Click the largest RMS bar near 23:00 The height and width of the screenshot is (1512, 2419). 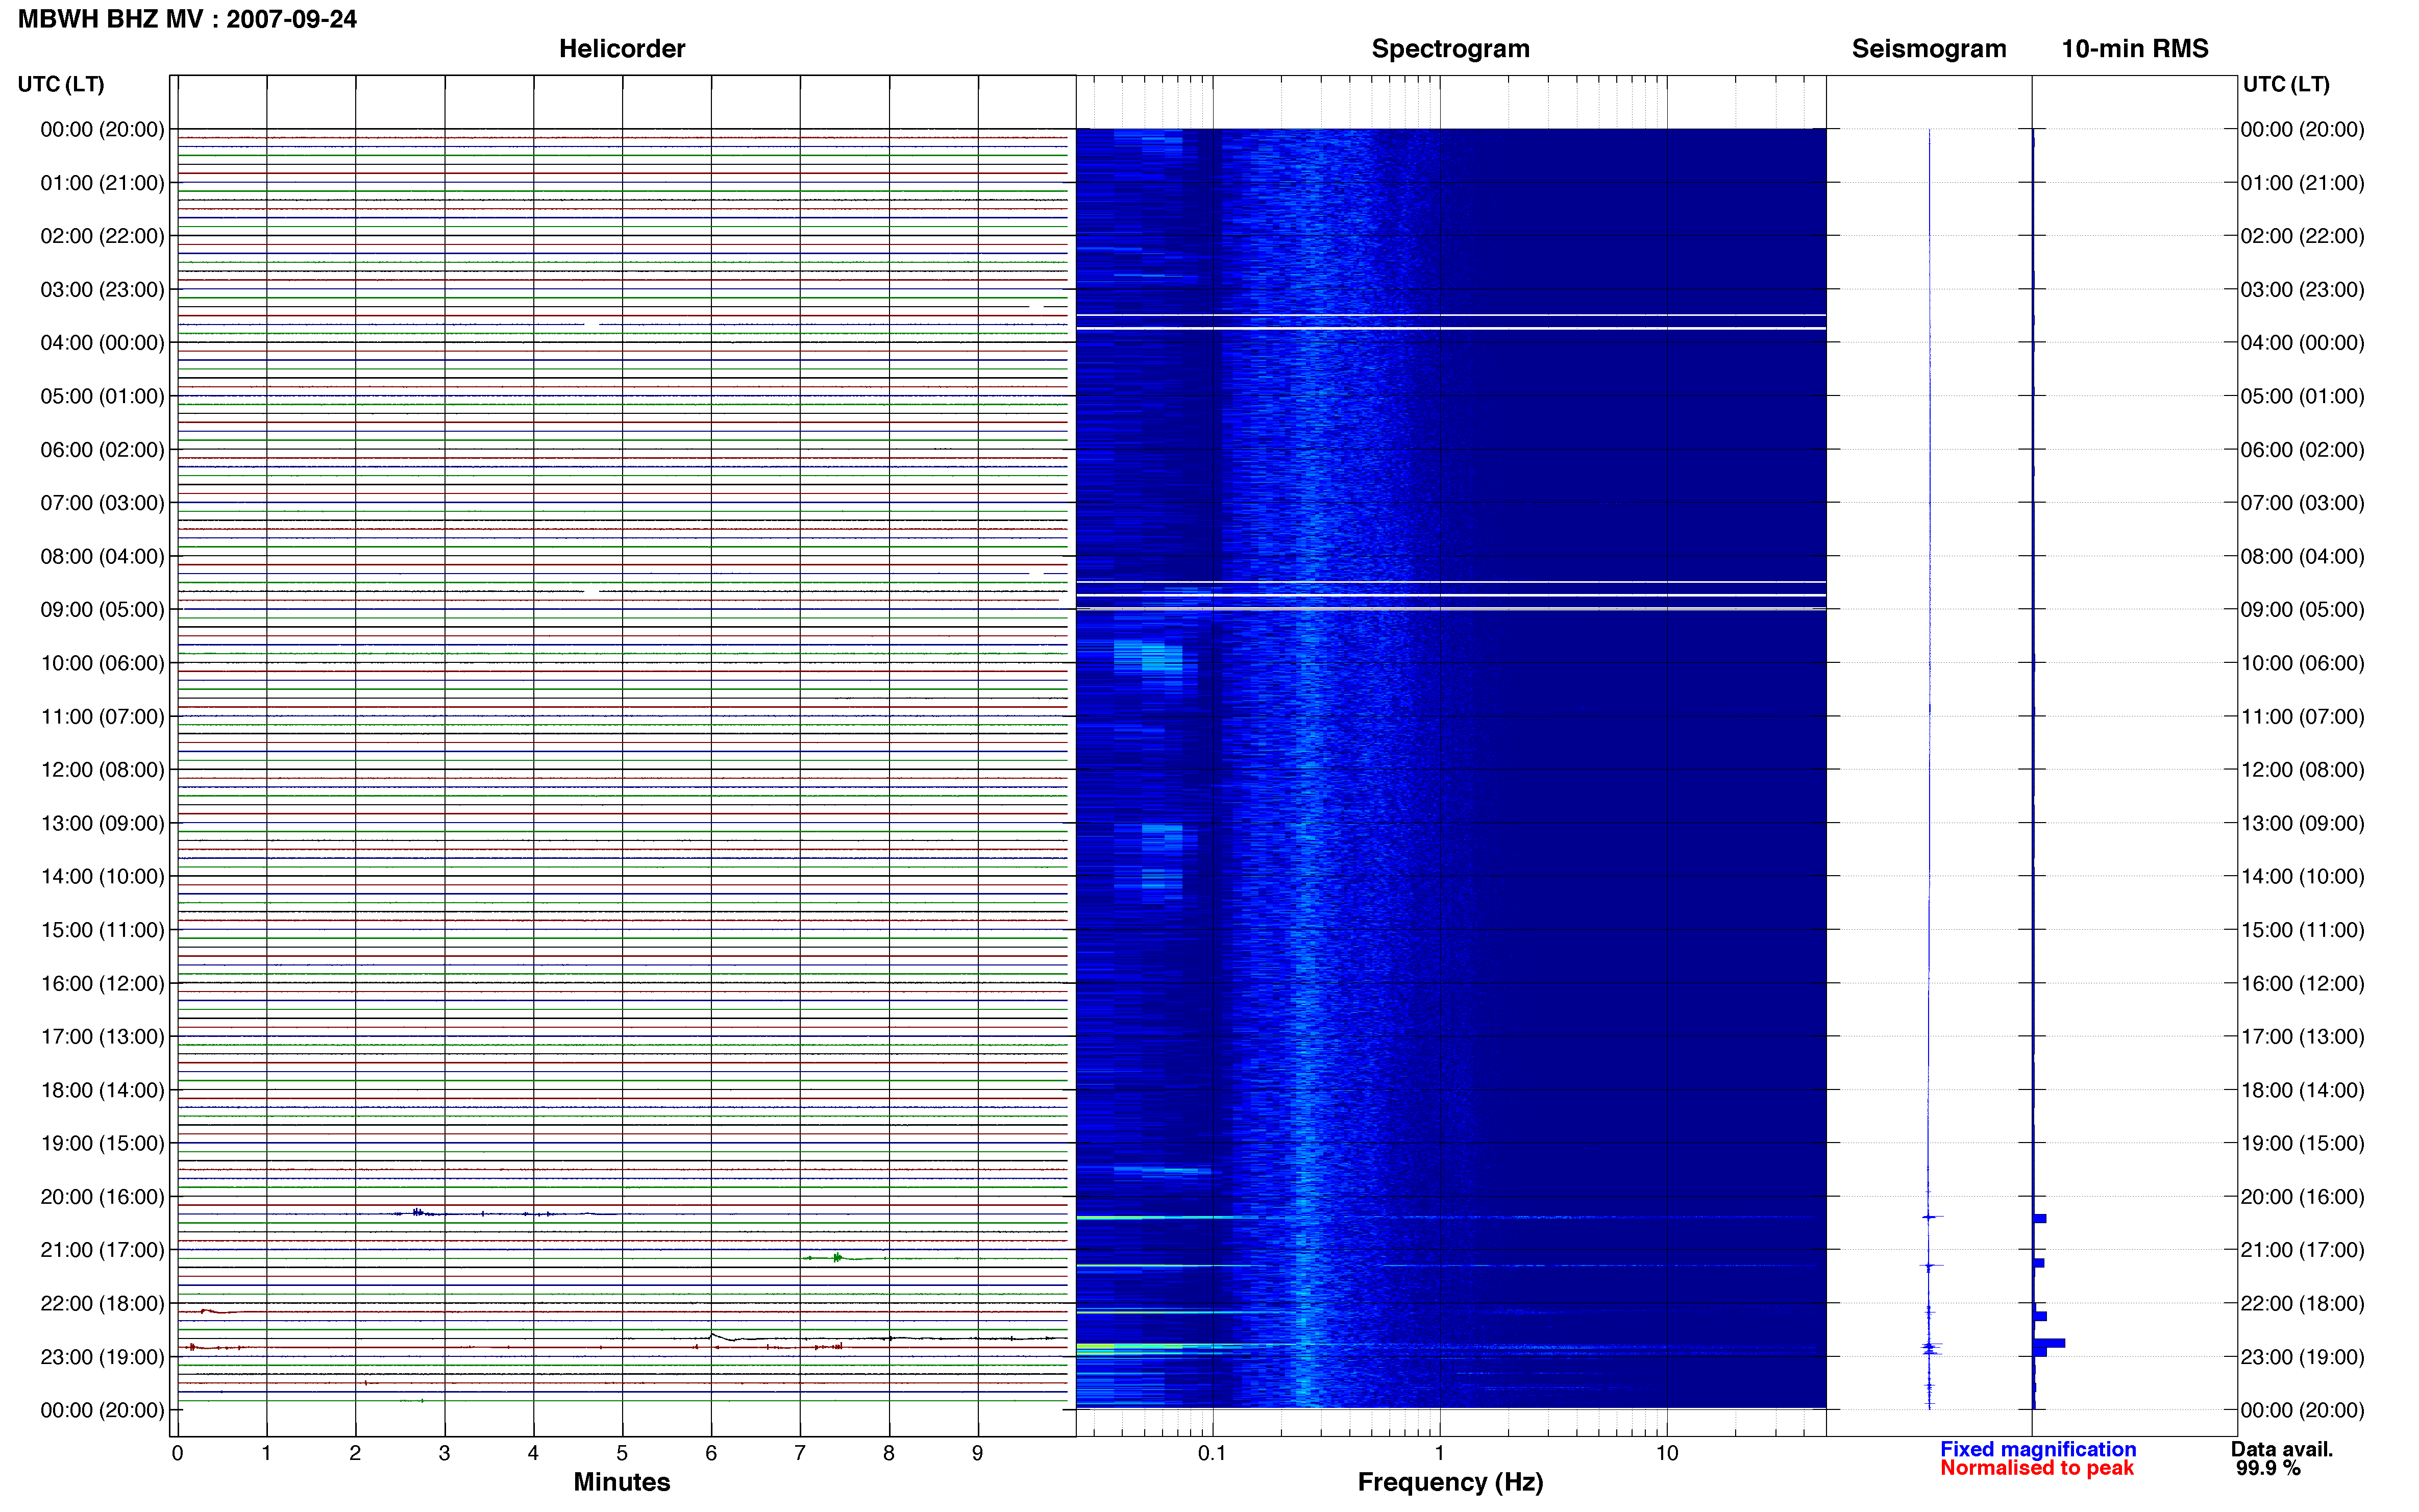tap(2049, 1343)
